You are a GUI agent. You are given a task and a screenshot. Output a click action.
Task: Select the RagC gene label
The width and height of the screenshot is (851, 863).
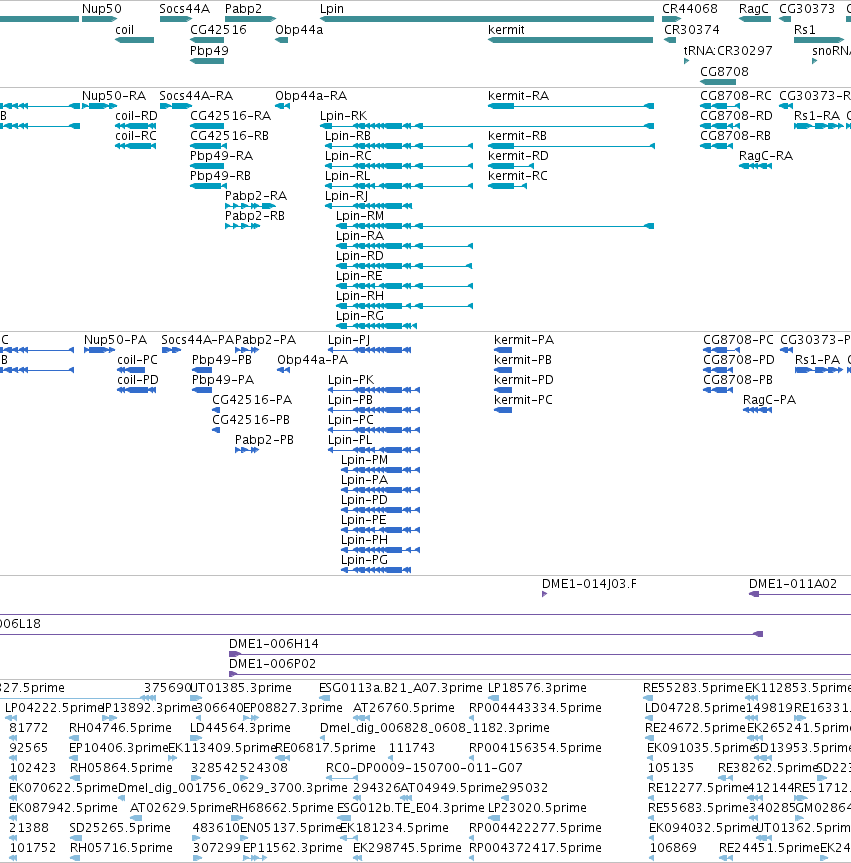click(754, 9)
